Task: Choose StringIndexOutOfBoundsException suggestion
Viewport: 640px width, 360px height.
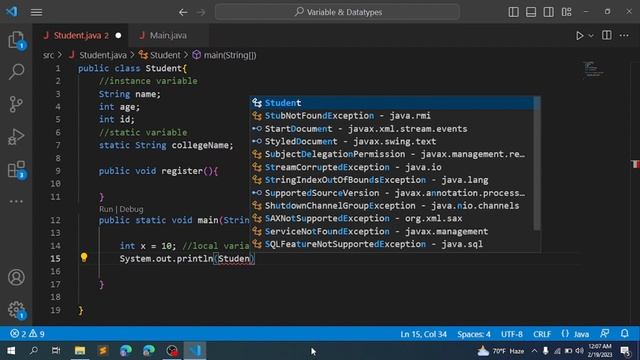Action: point(392,180)
